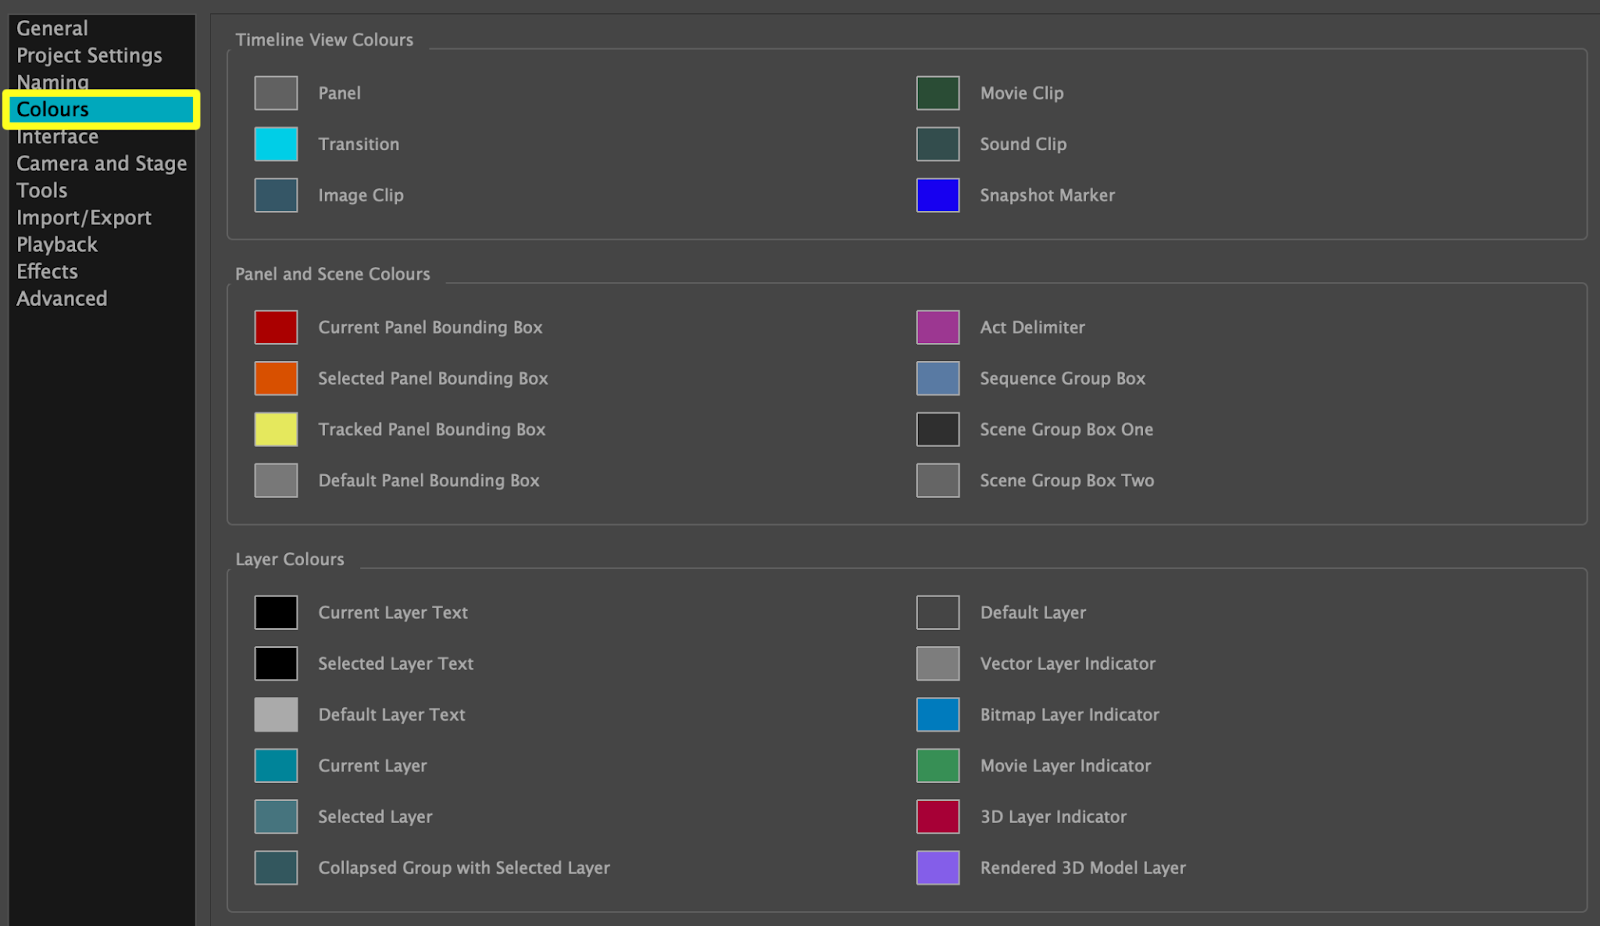The image size is (1600, 926).
Task: Open the Act Delimiter colour picker
Action: (x=937, y=327)
